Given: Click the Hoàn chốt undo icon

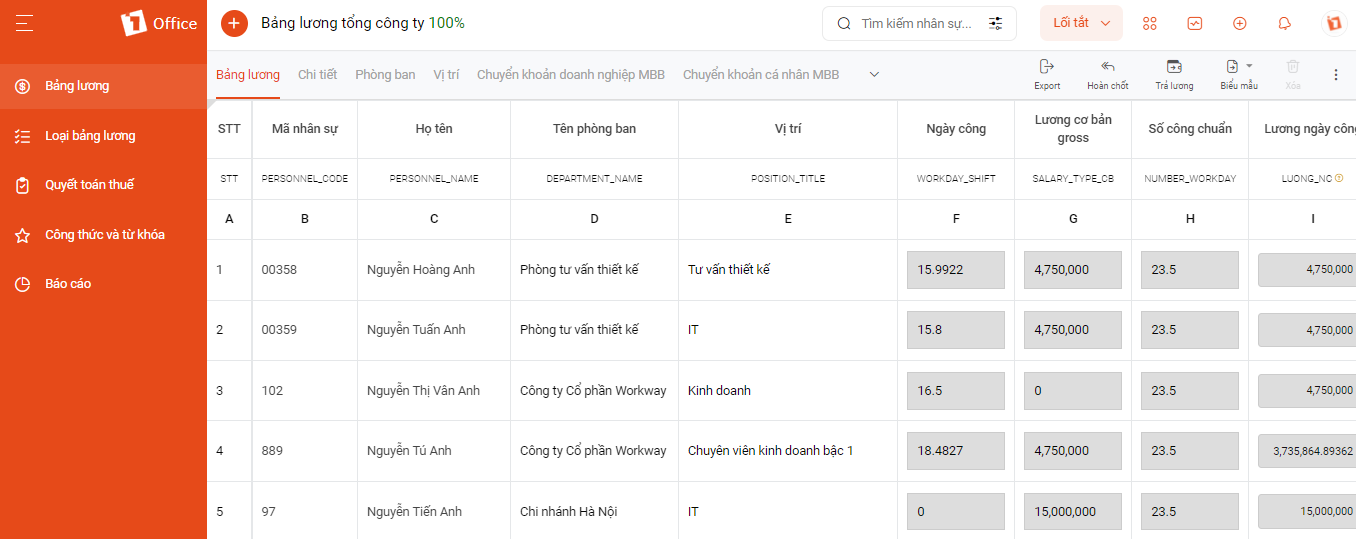Looking at the screenshot, I should pyautogui.click(x=1107, y=67).
